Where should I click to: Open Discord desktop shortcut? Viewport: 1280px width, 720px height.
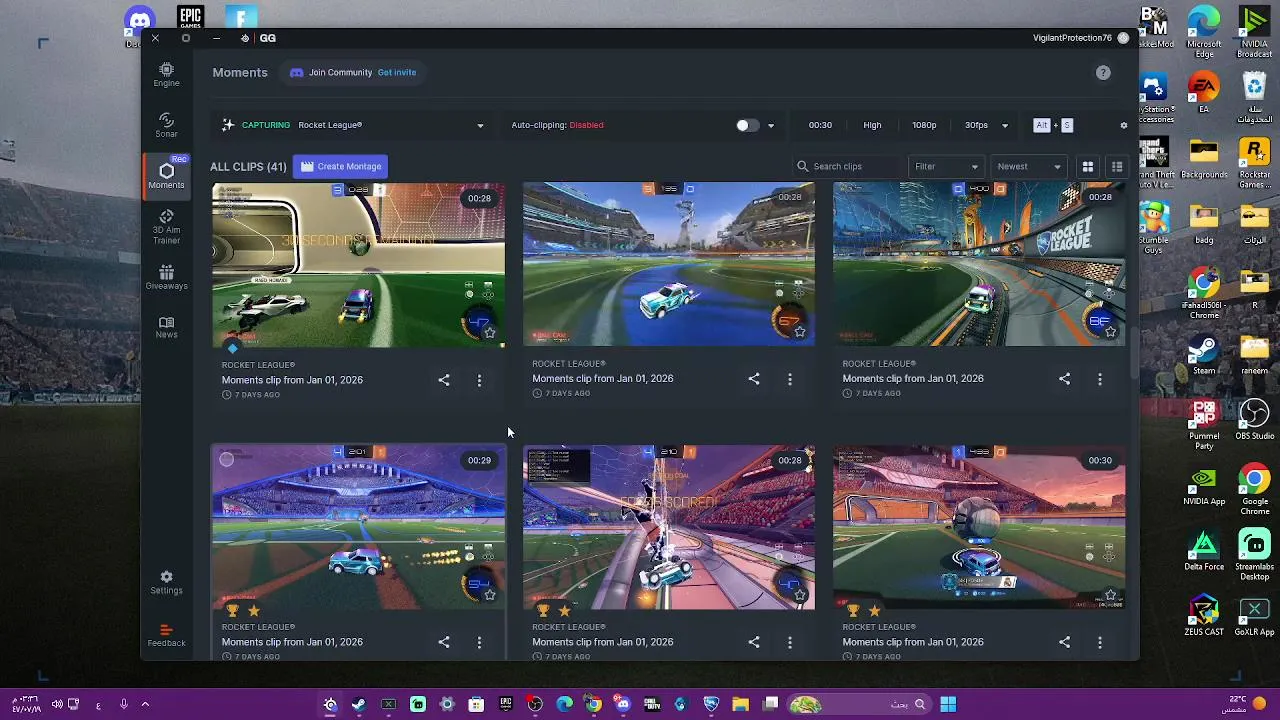(139, 24)
